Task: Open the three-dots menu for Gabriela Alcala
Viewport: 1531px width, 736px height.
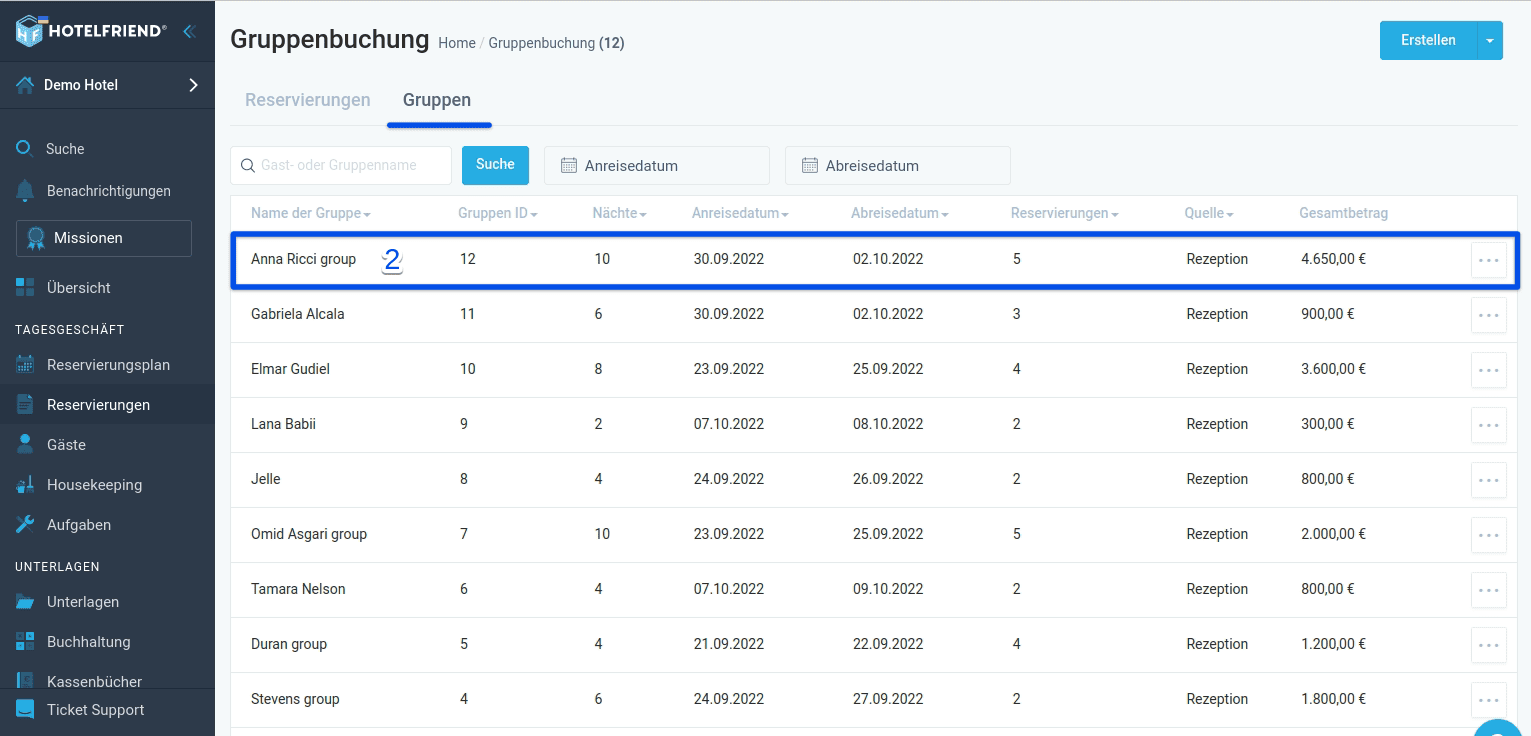Action: [x=1489, y=315]
